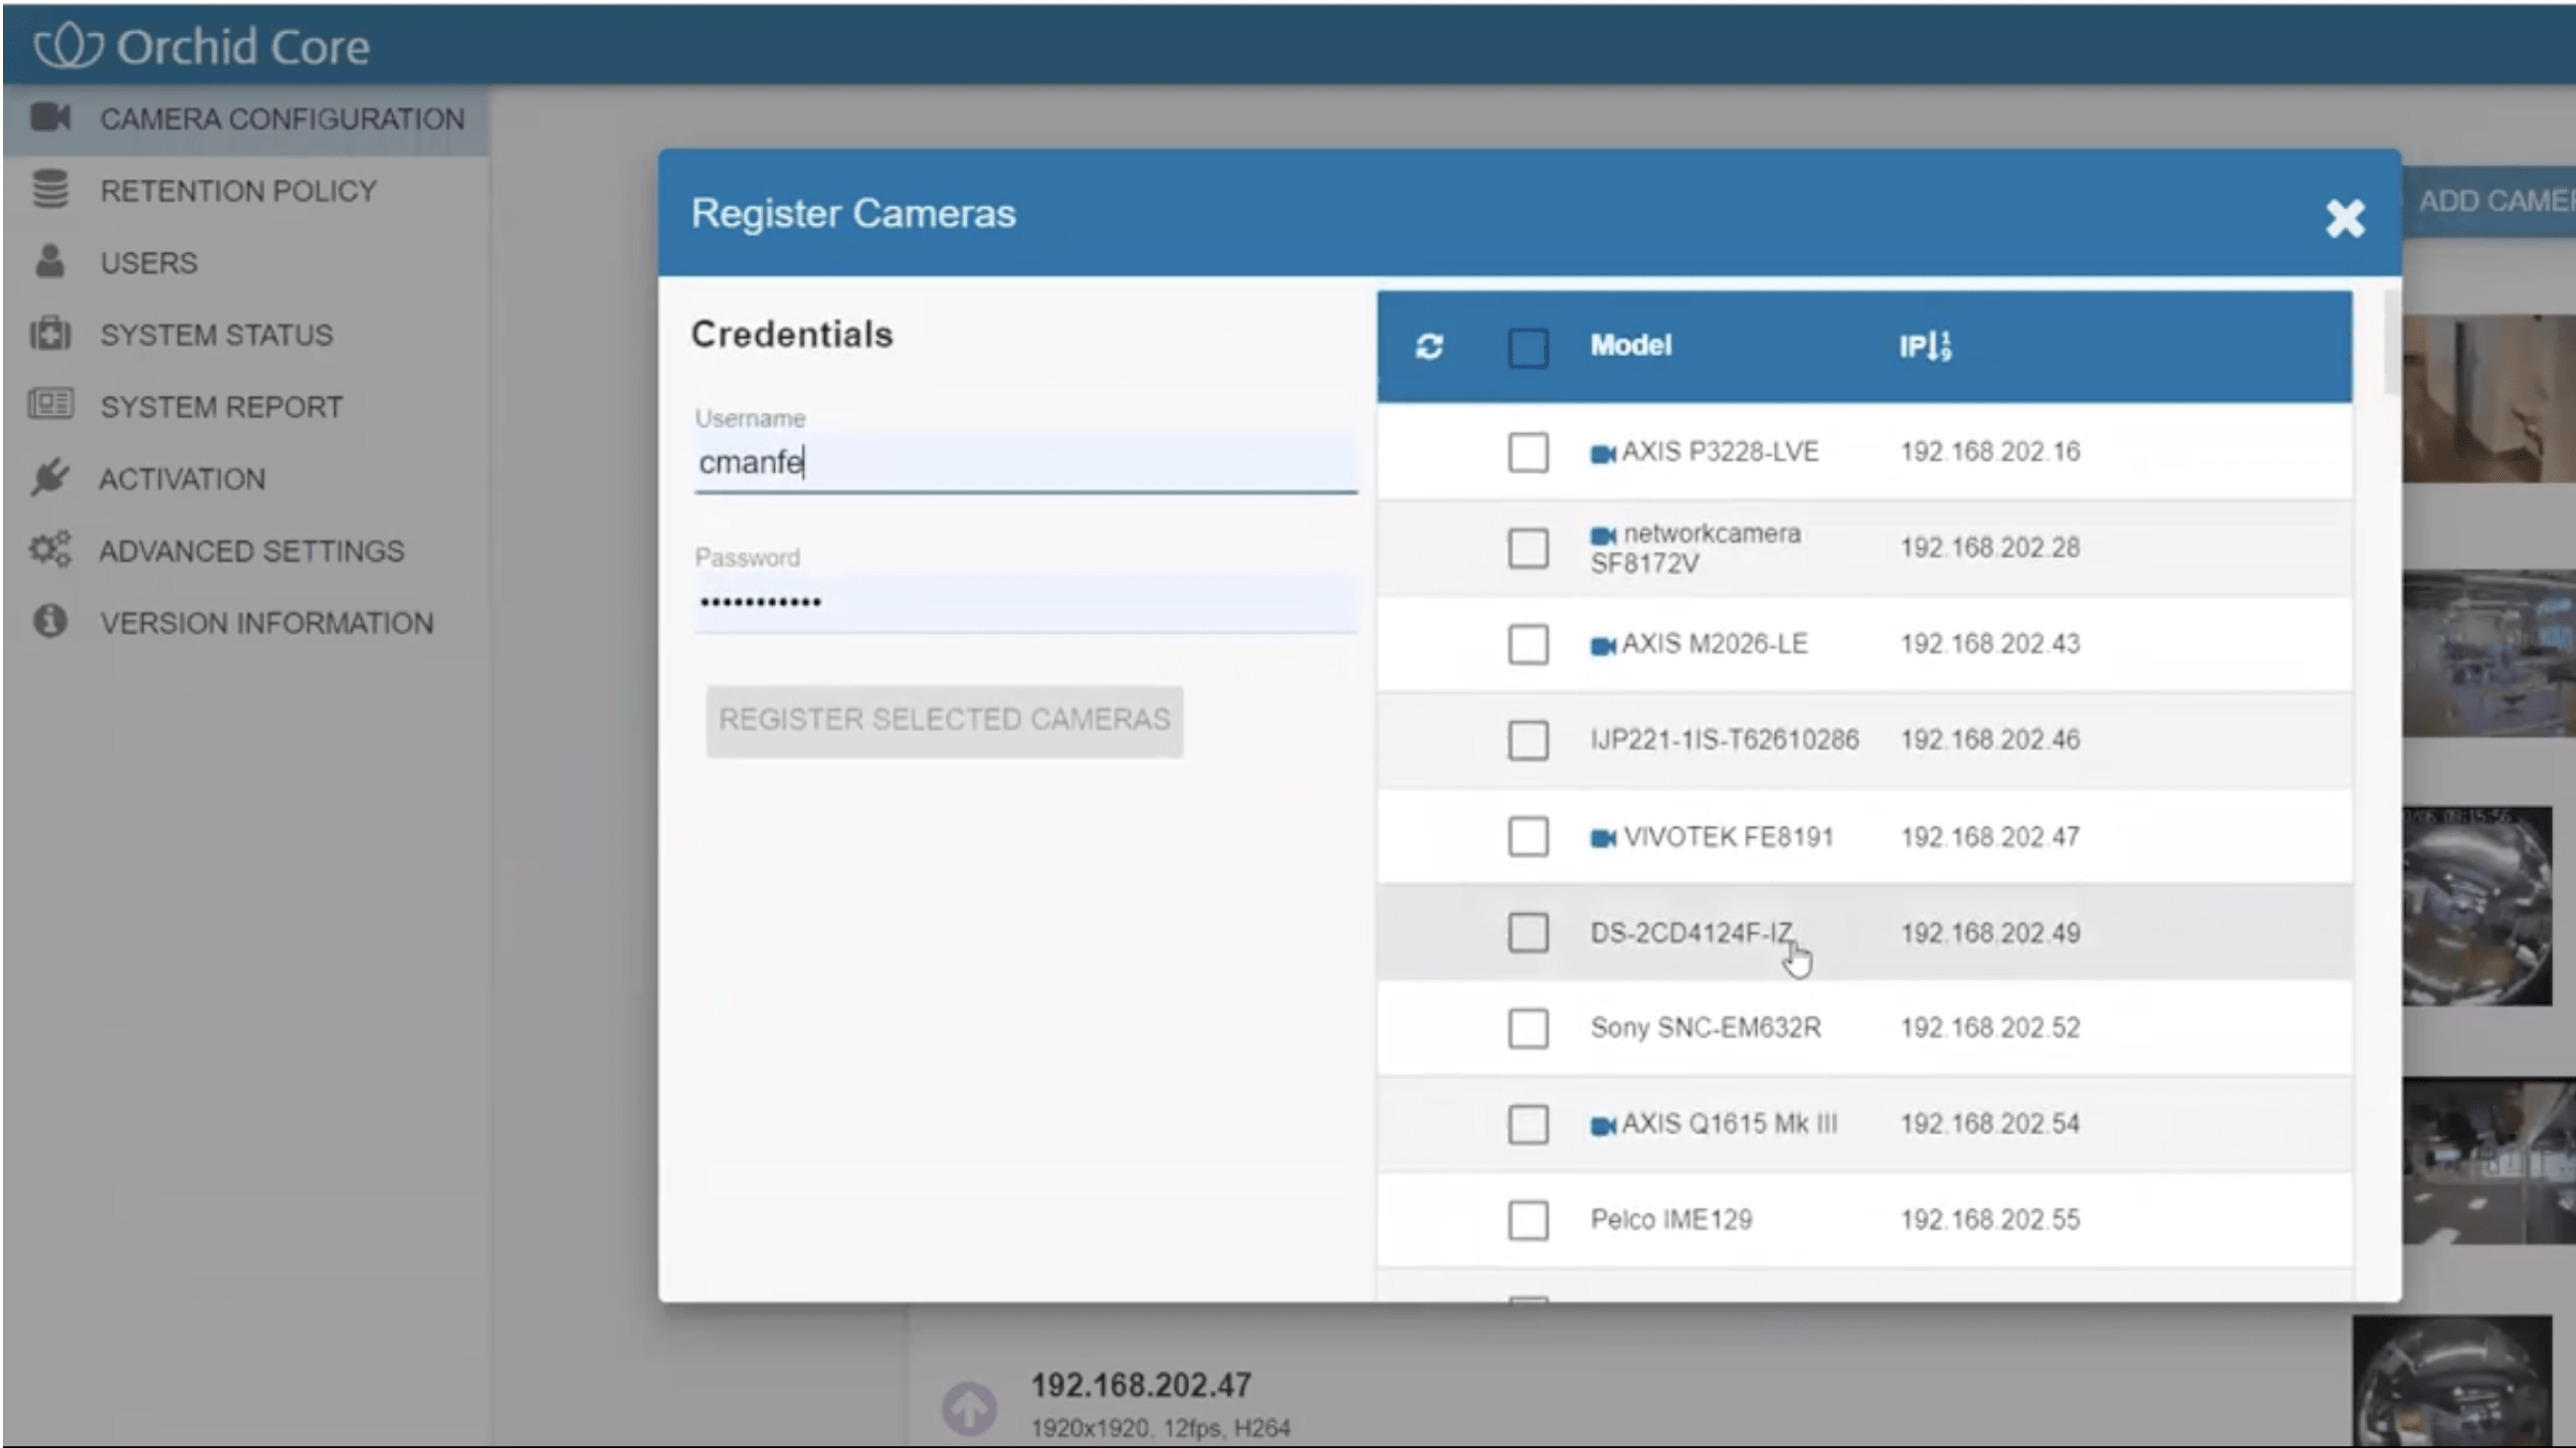Click IP address 192.168.202.52
Image resolution: width=2576 pixels, height=1448 pixels.
(1990, 1028)
